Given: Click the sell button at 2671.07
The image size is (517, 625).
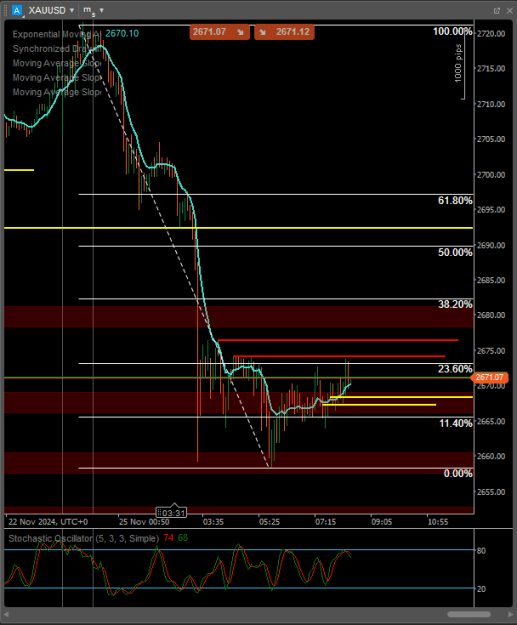Looking at the screenshot, I should [x=220, y=32].
